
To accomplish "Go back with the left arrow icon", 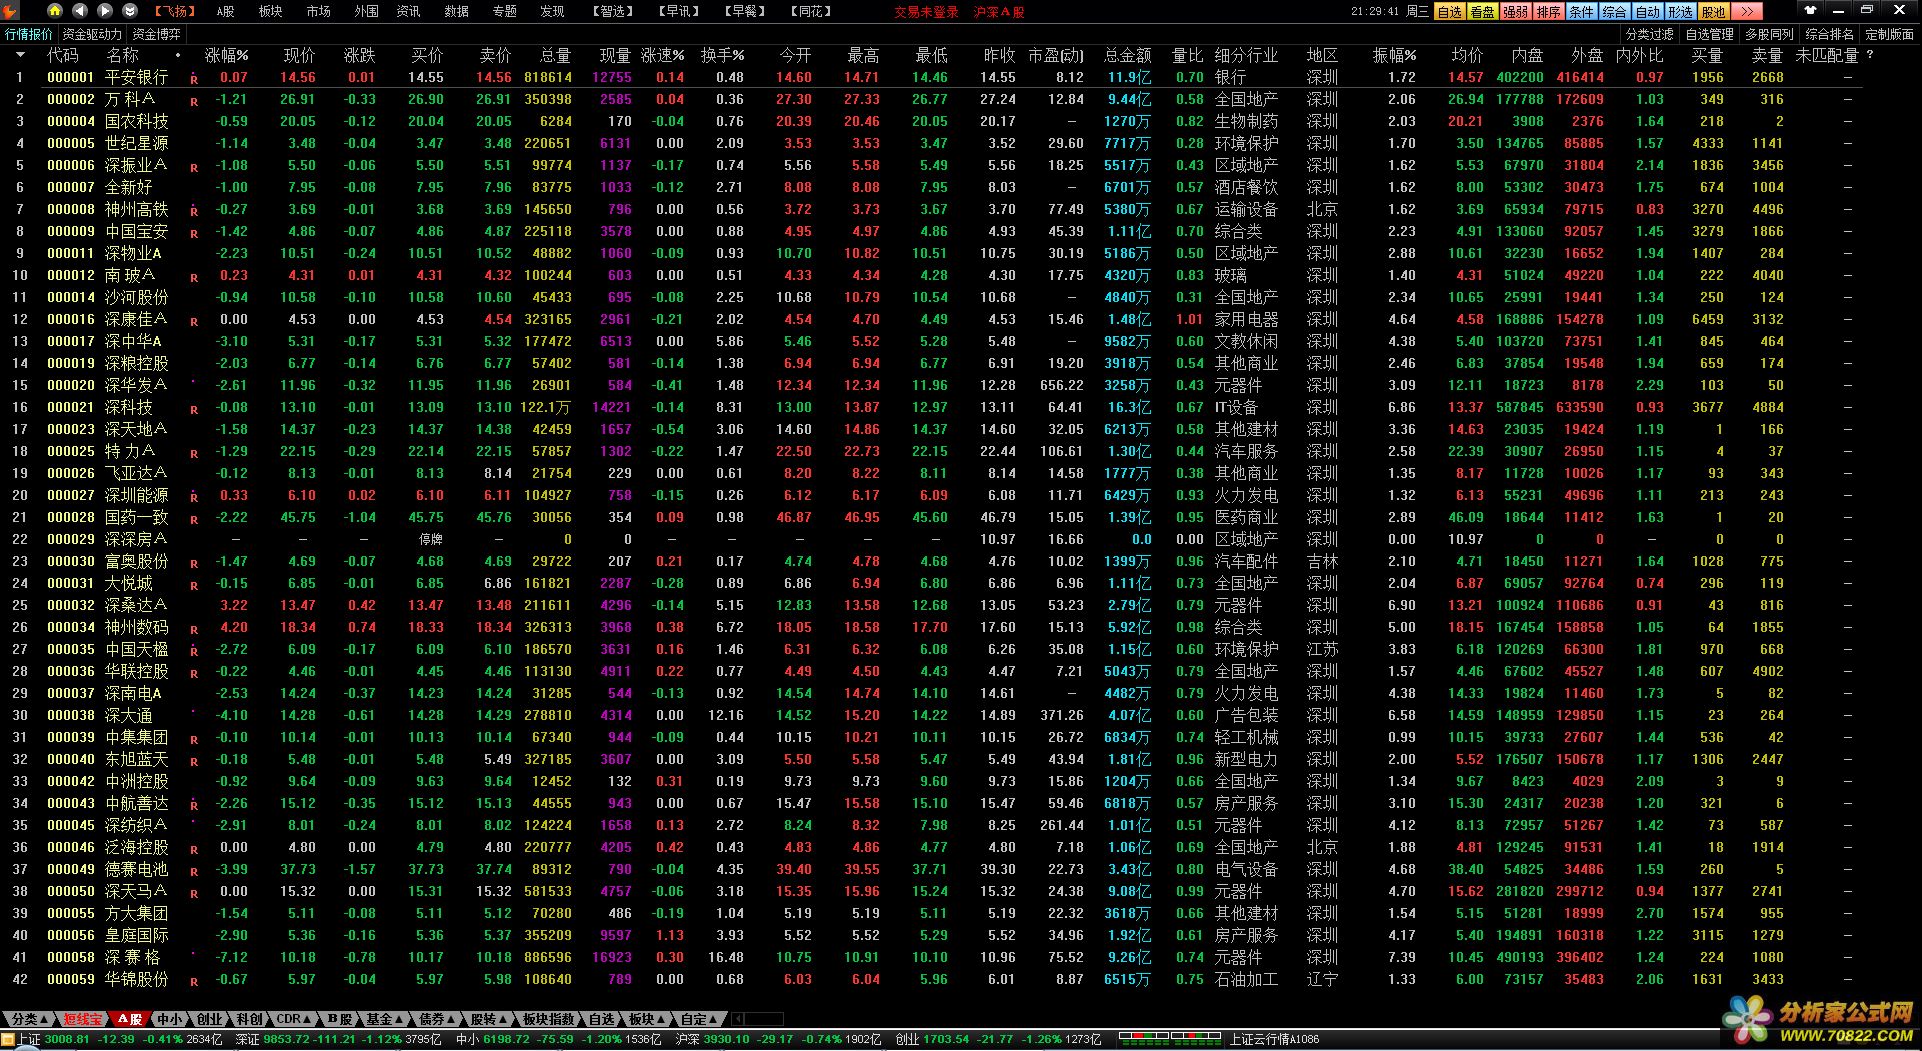I will coord(80,11).
